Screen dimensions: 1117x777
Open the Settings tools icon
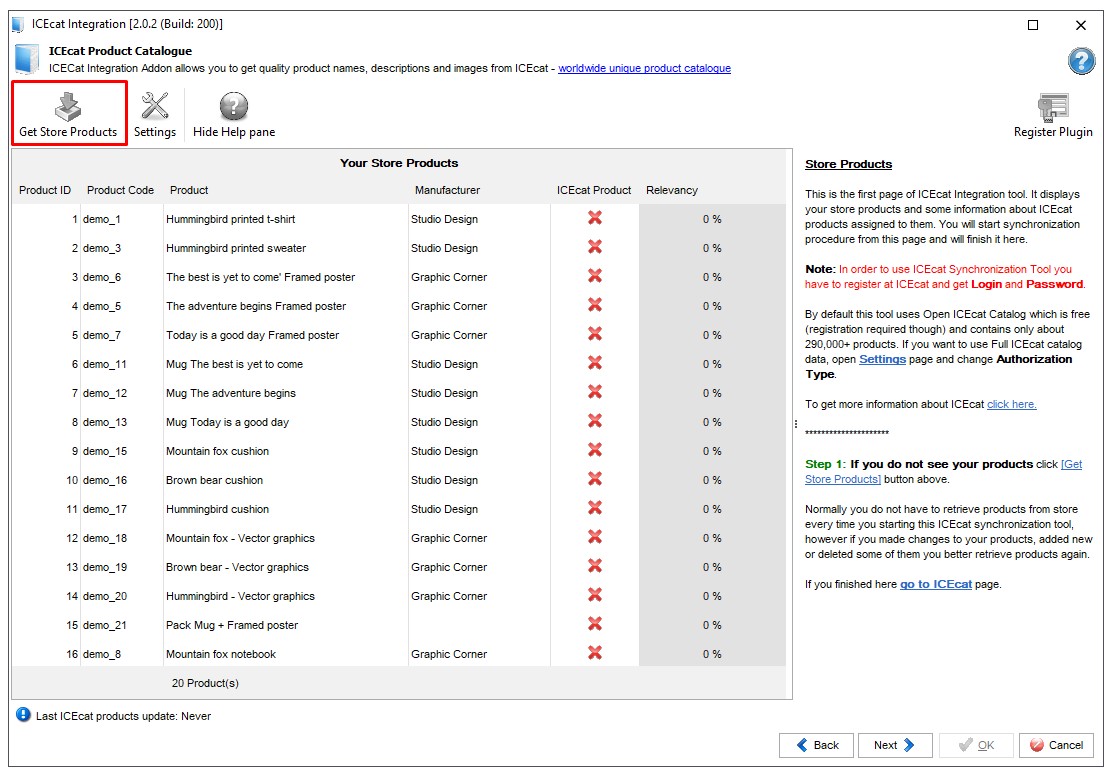point(155,106)
